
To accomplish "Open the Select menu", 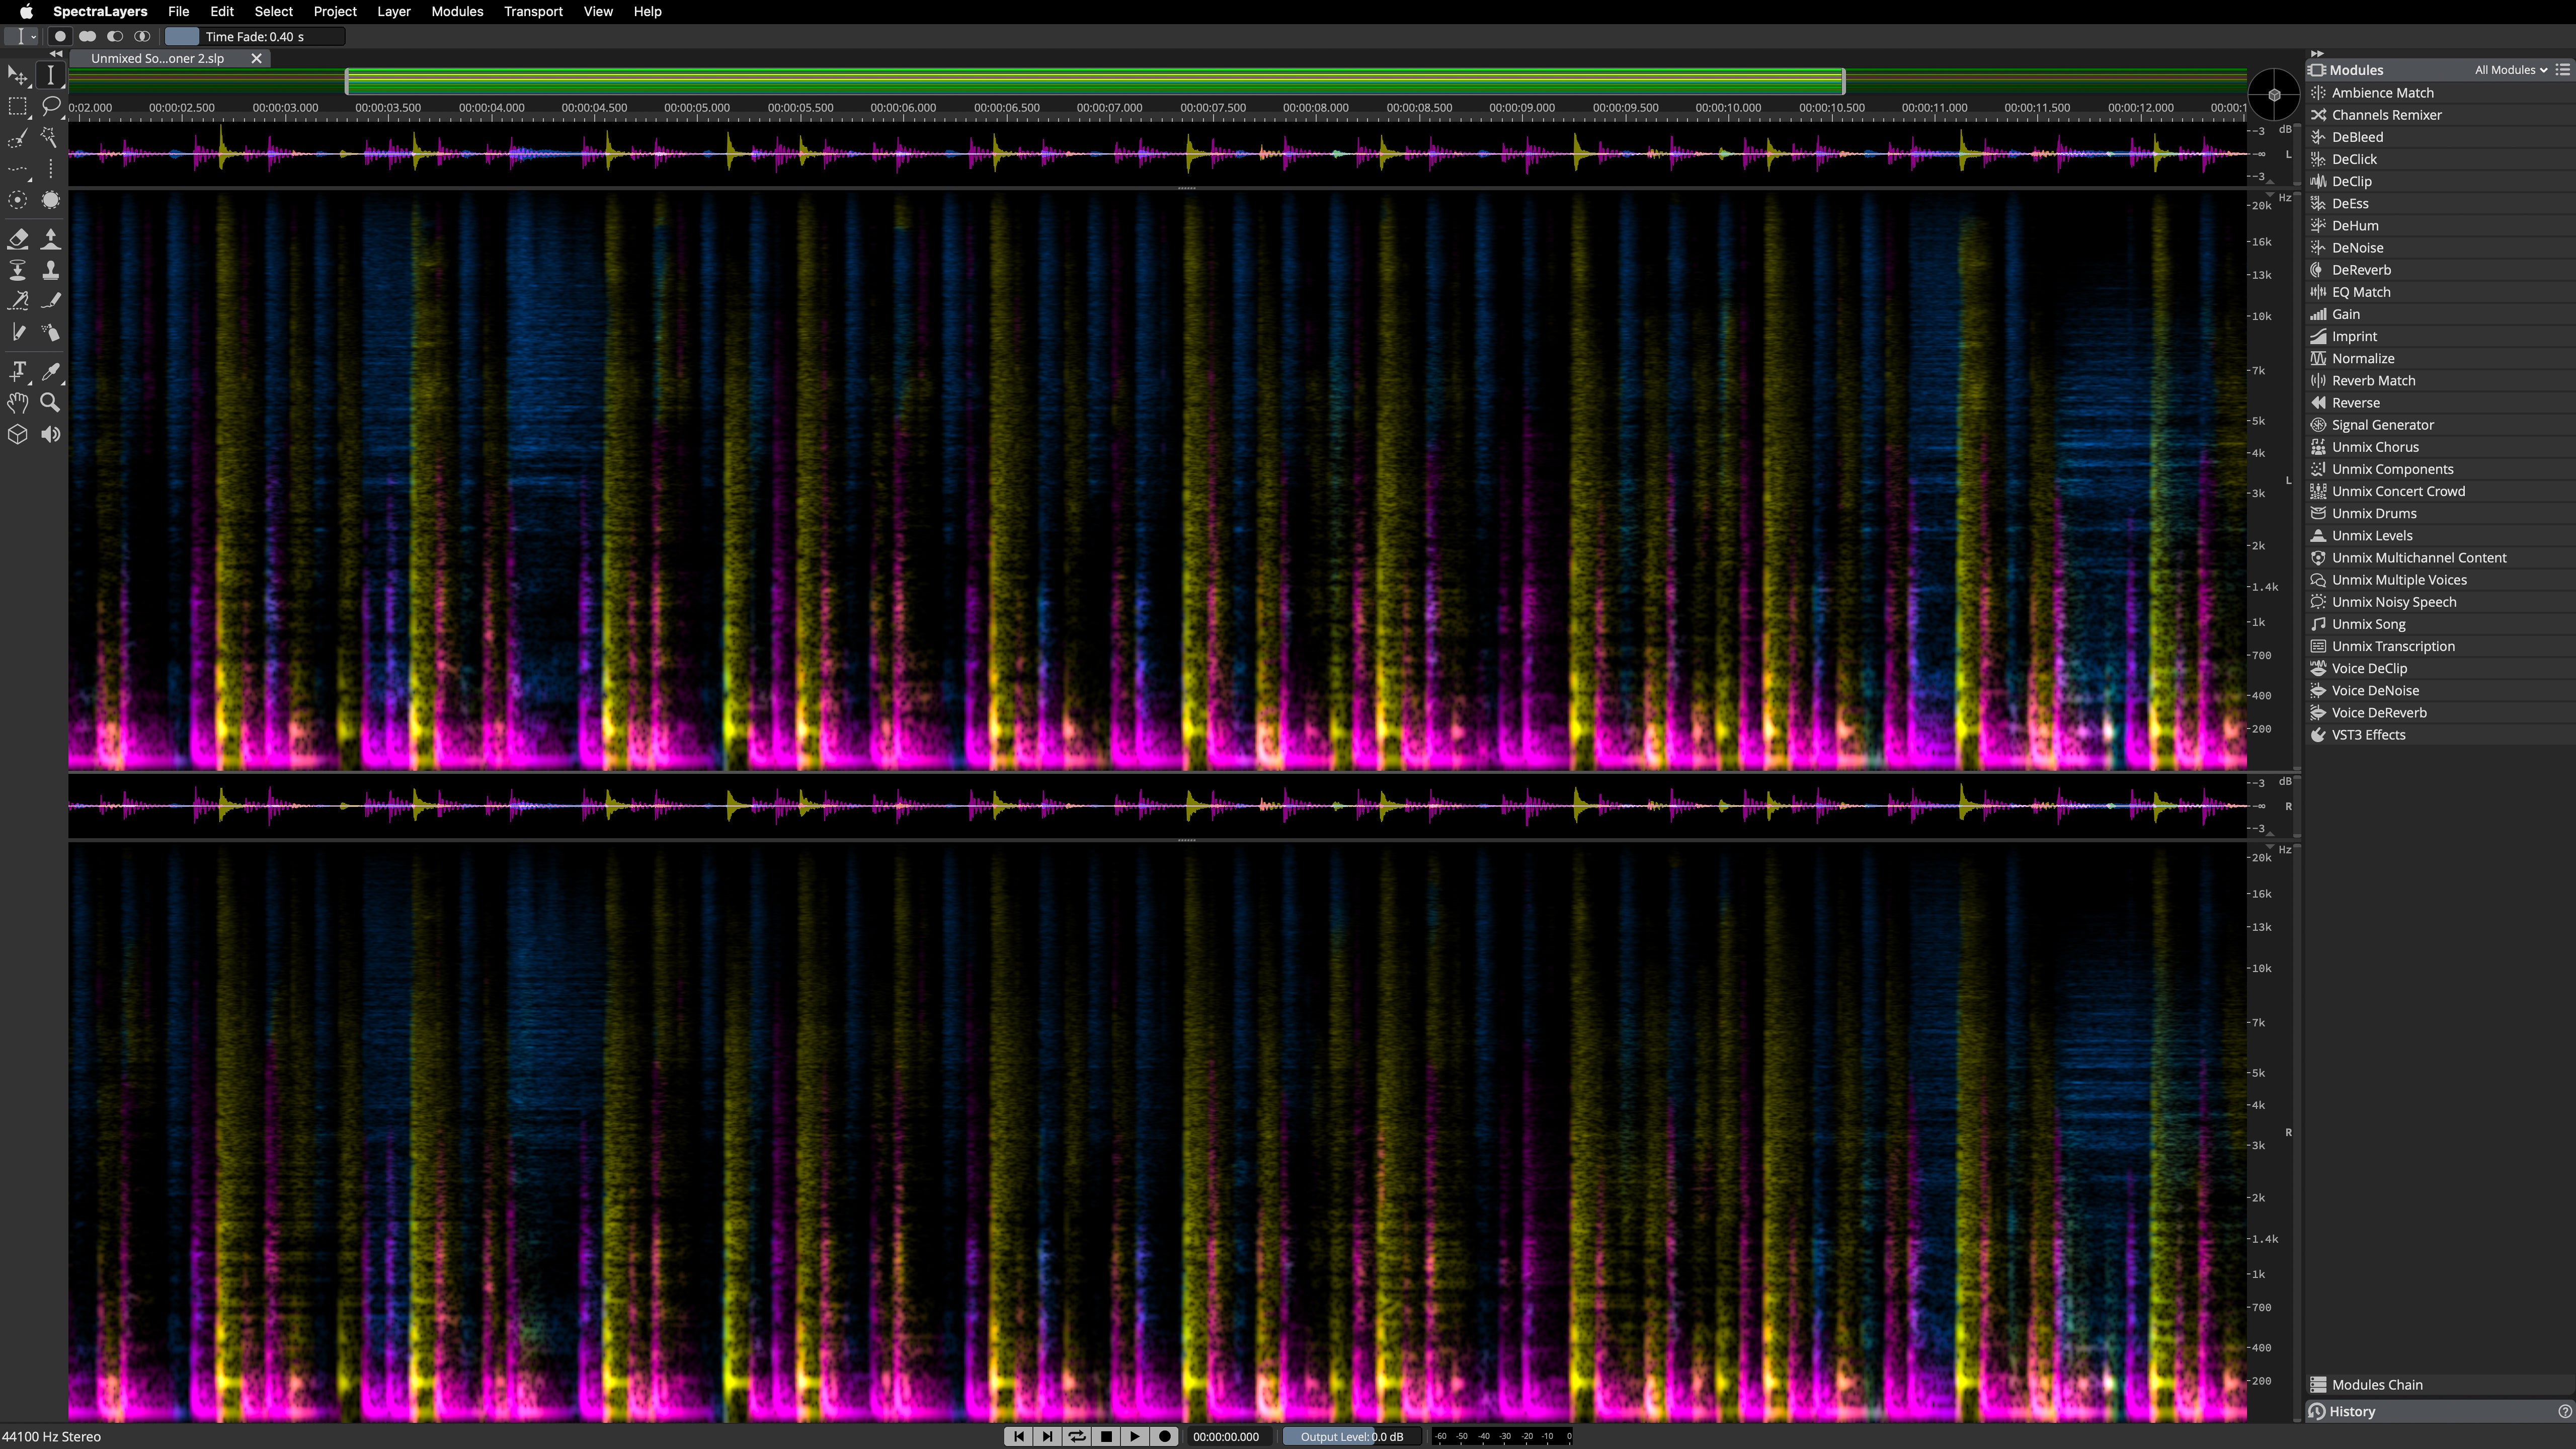I will (x=273, y=11).
